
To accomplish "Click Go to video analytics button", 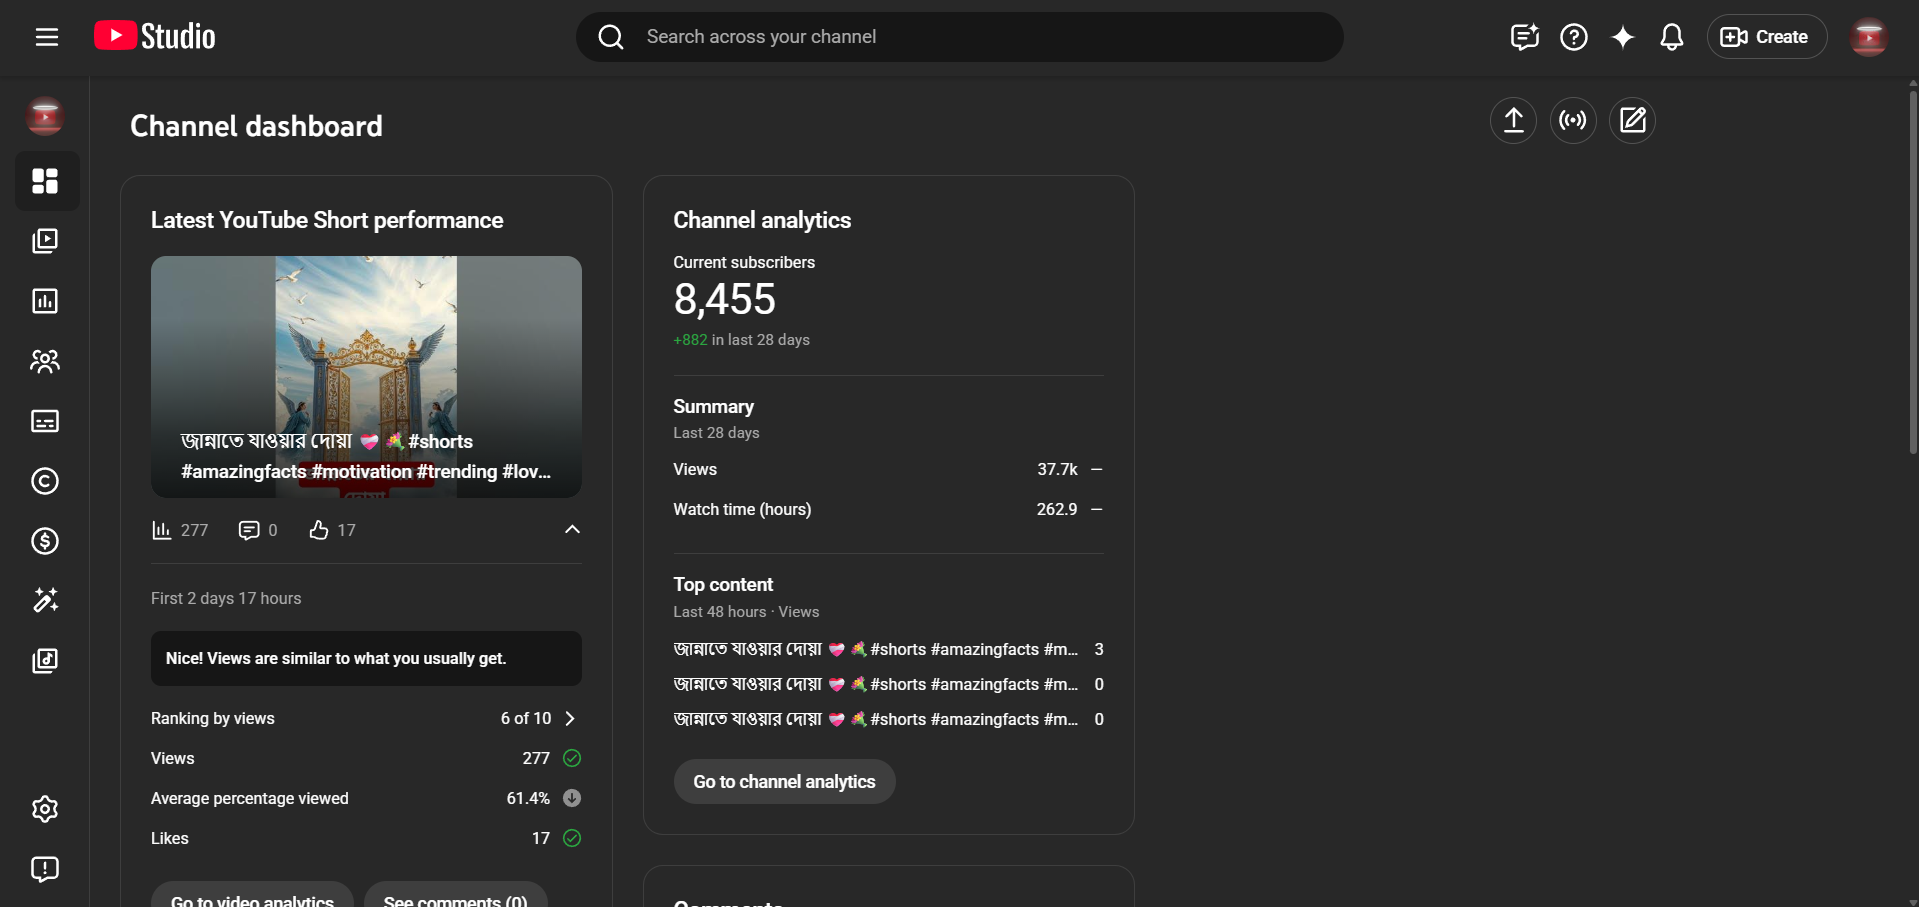I will pos(252,896).
